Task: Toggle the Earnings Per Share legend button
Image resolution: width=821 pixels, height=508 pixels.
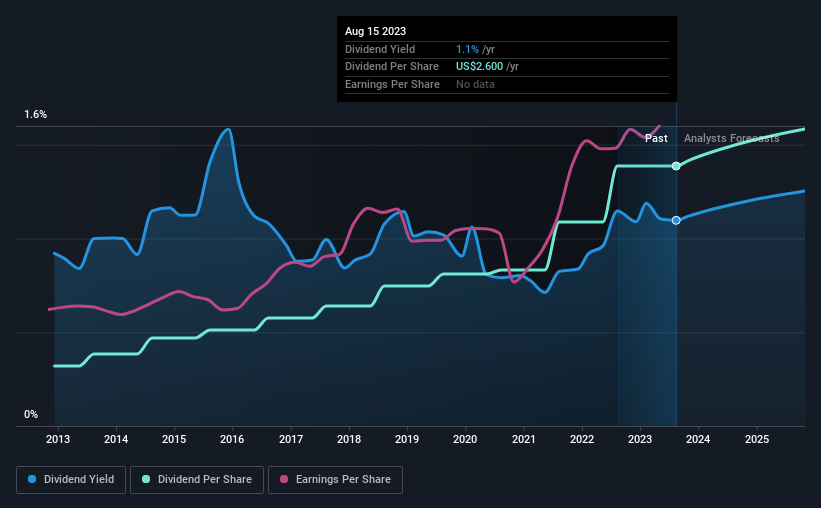Action: [x=335, y=479]
